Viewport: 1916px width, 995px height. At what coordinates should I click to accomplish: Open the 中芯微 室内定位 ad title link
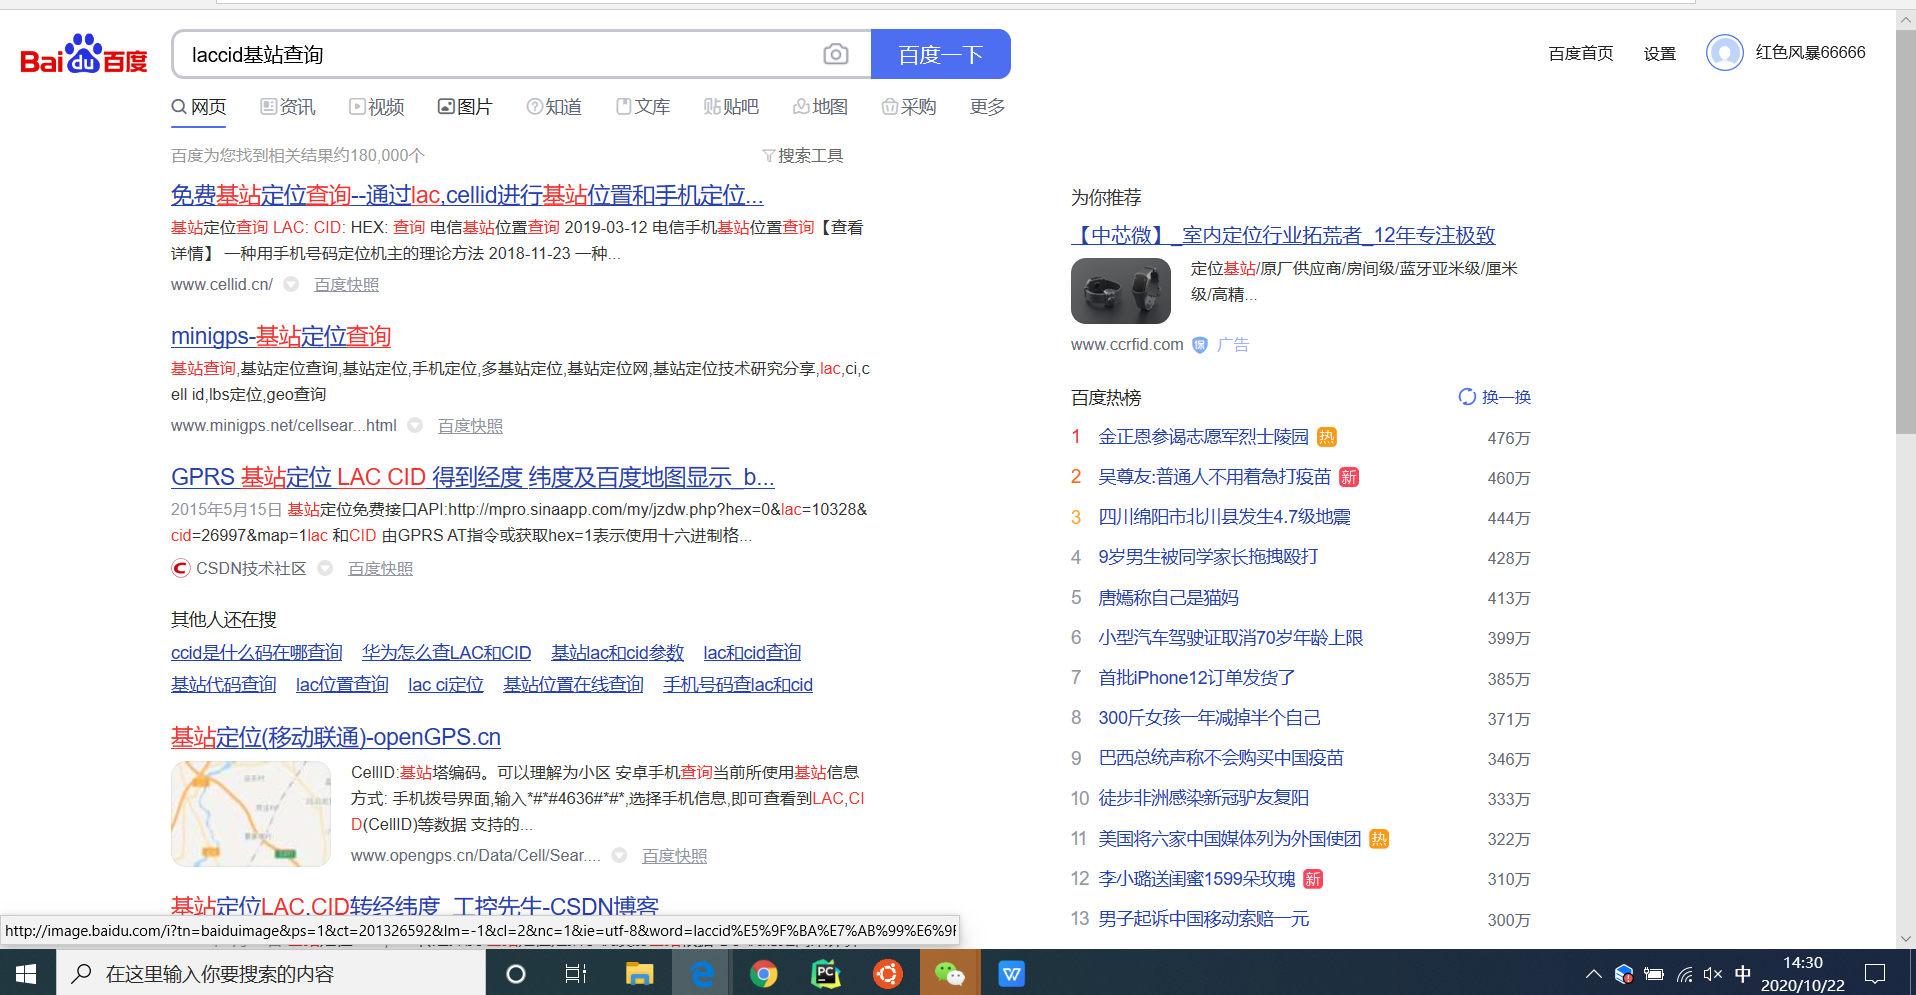tap(1283, 235)
